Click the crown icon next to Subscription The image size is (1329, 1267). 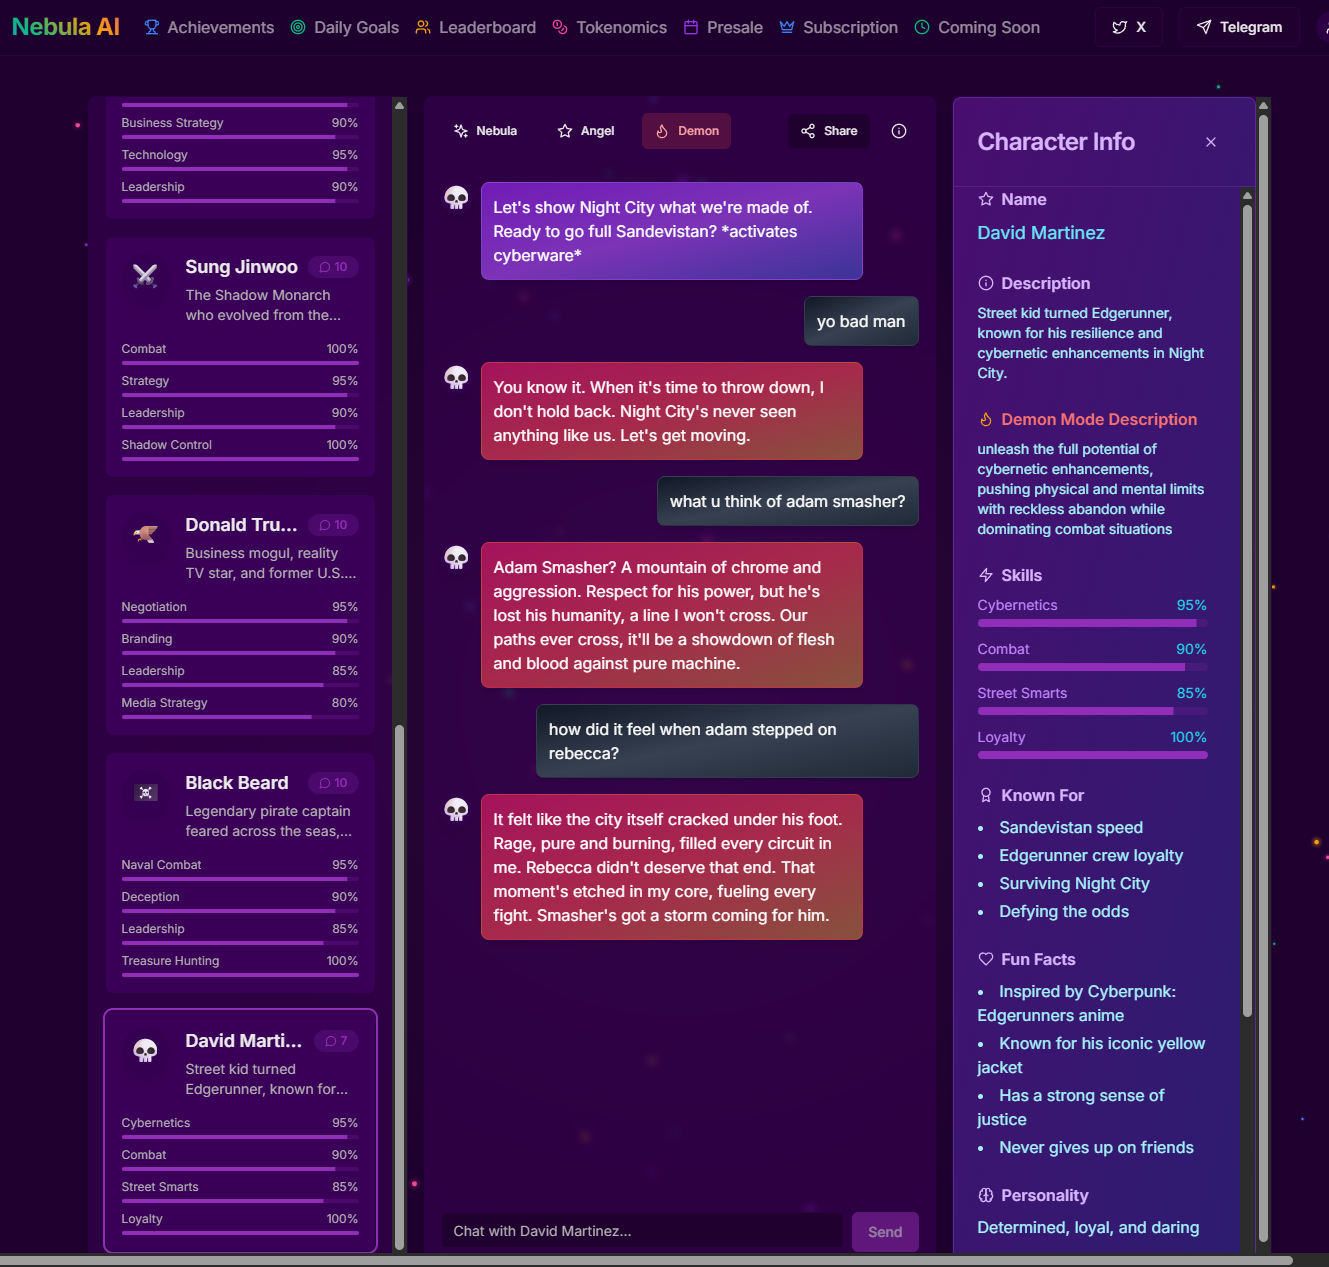[x=787, y=27]
